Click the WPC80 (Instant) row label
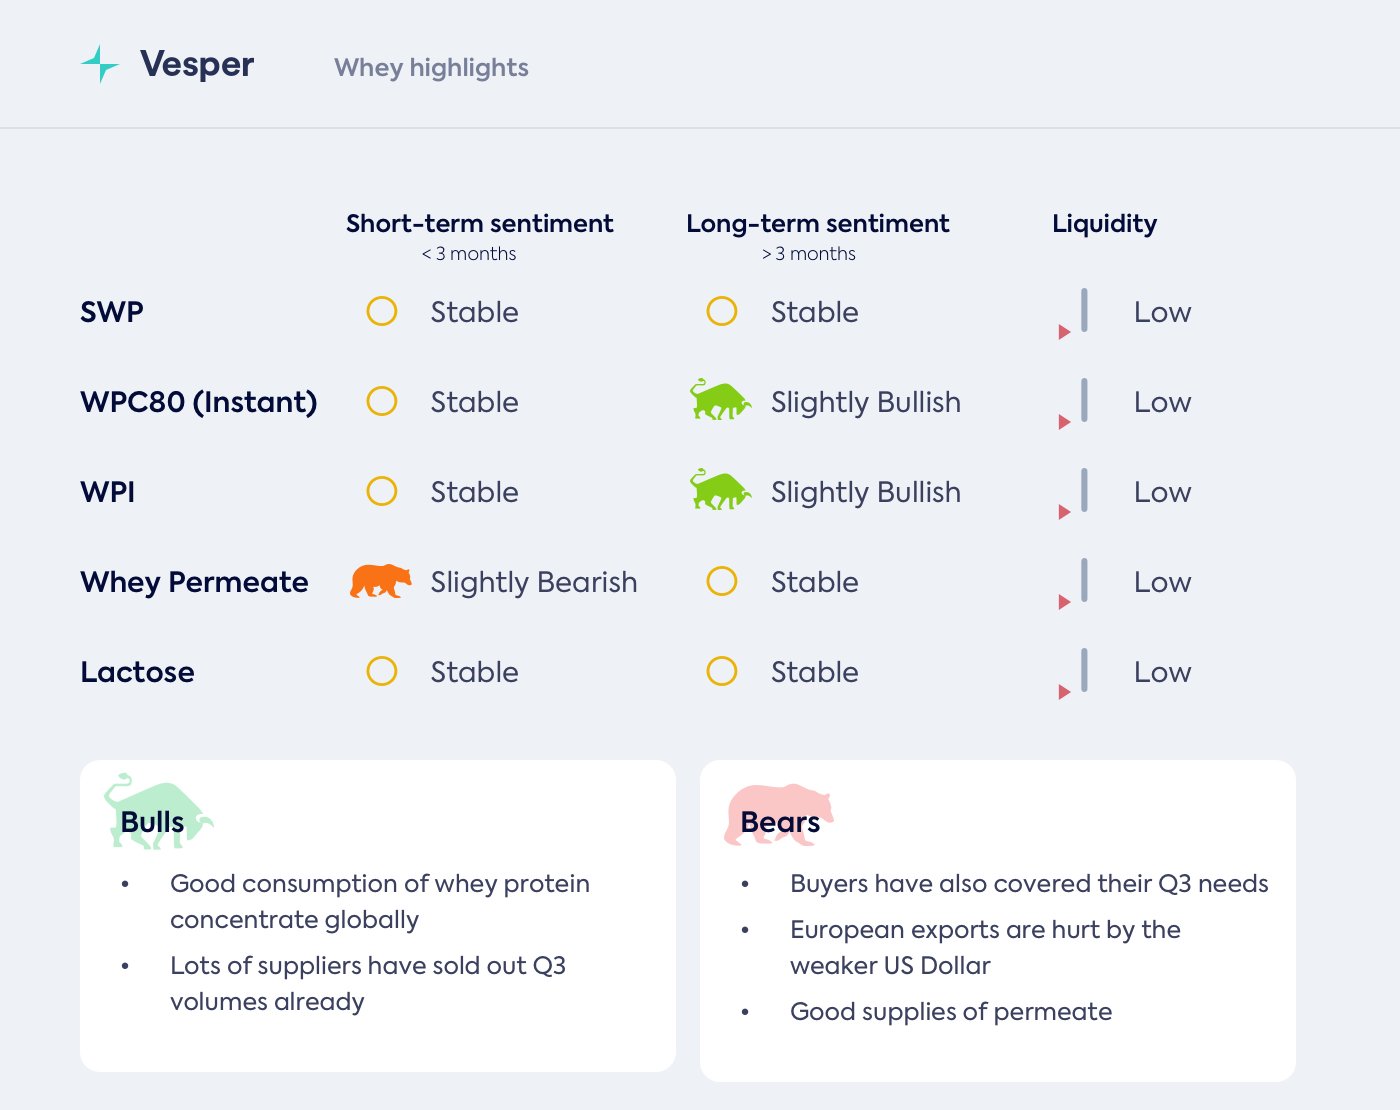 (199, 402)
